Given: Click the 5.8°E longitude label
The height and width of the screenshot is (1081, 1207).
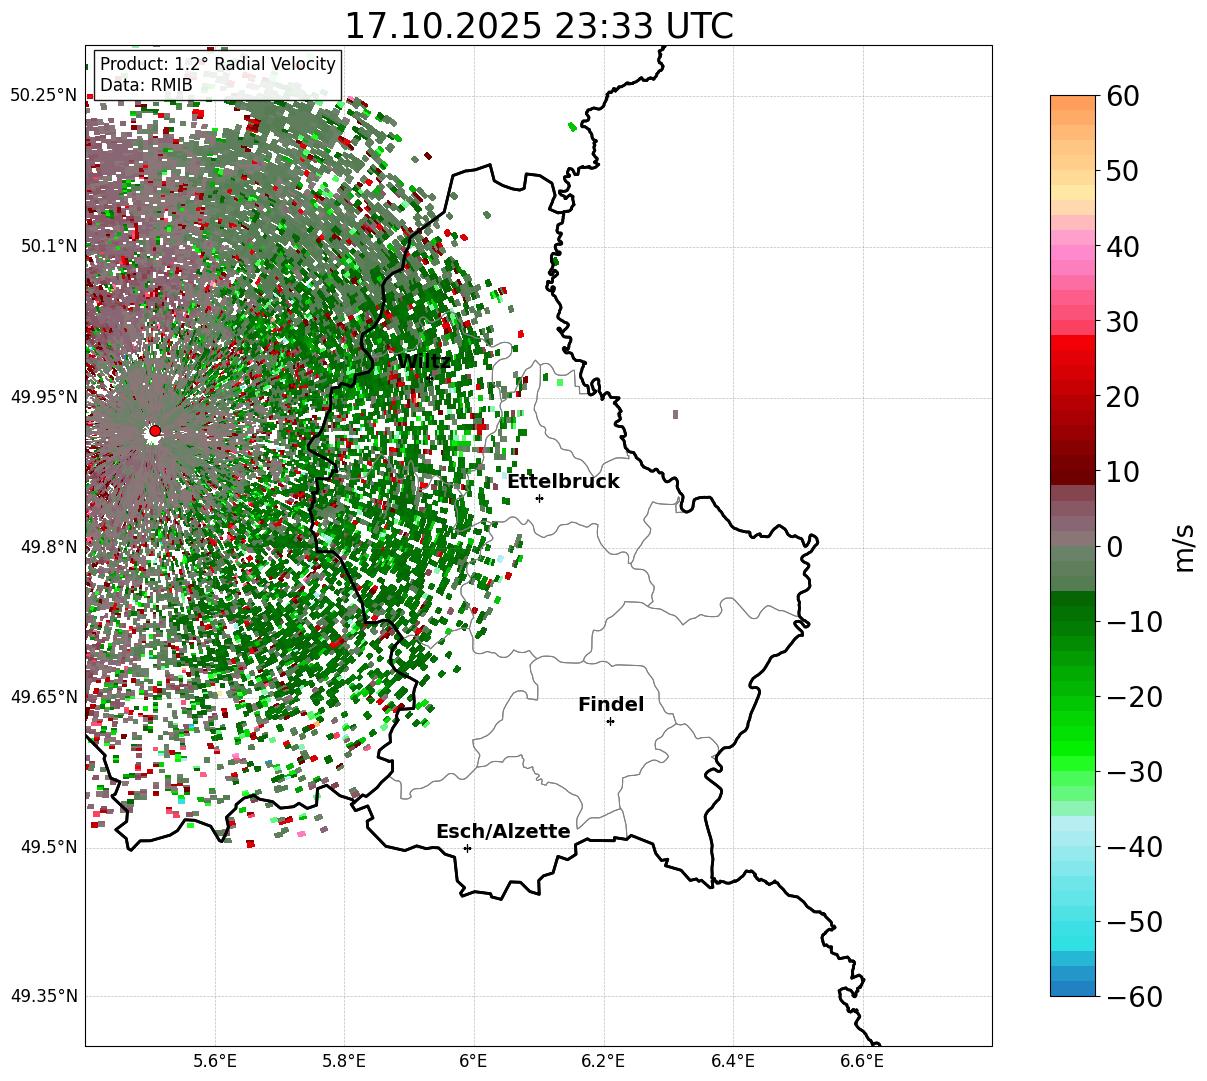Looking at the screenshot, I should (x=344, y=1061).
